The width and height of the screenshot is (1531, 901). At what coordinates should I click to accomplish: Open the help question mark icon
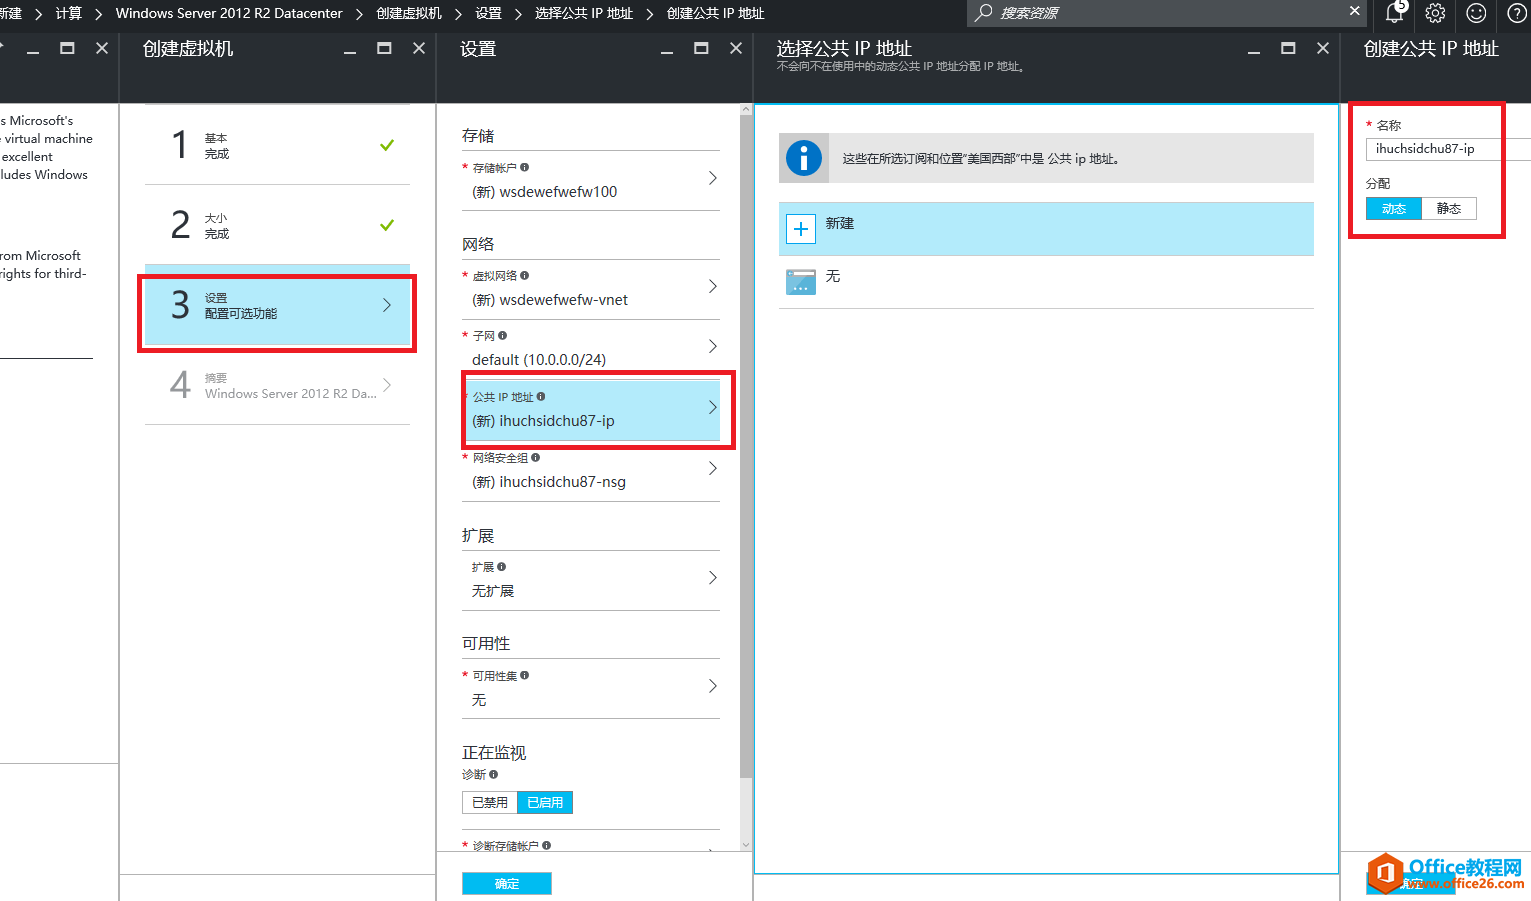pyautogui.click(x=1517, y=13)
